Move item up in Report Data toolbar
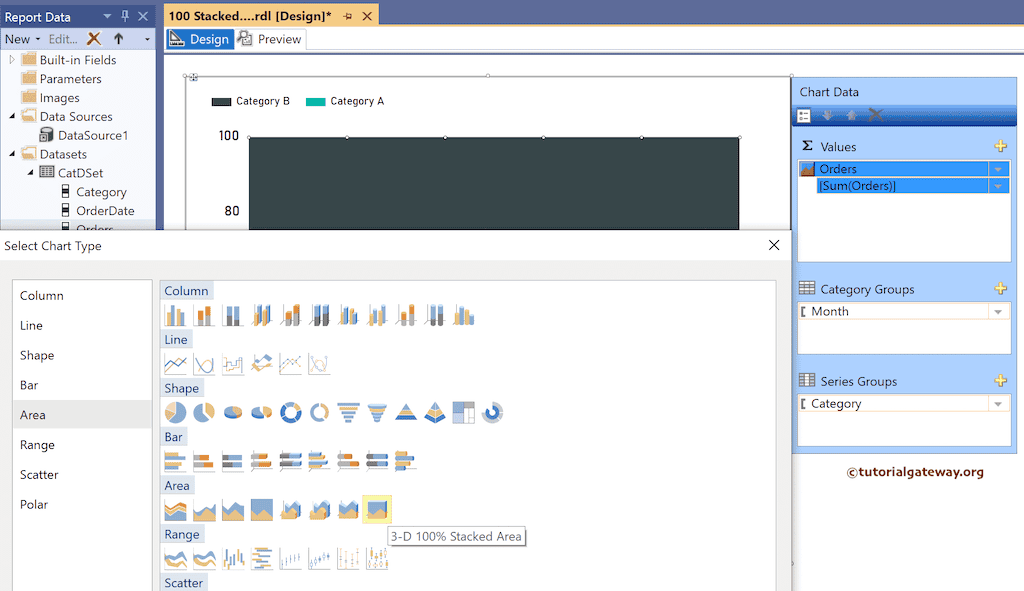1024x591 pixels. pyautogui.click(x=118, y=39)
